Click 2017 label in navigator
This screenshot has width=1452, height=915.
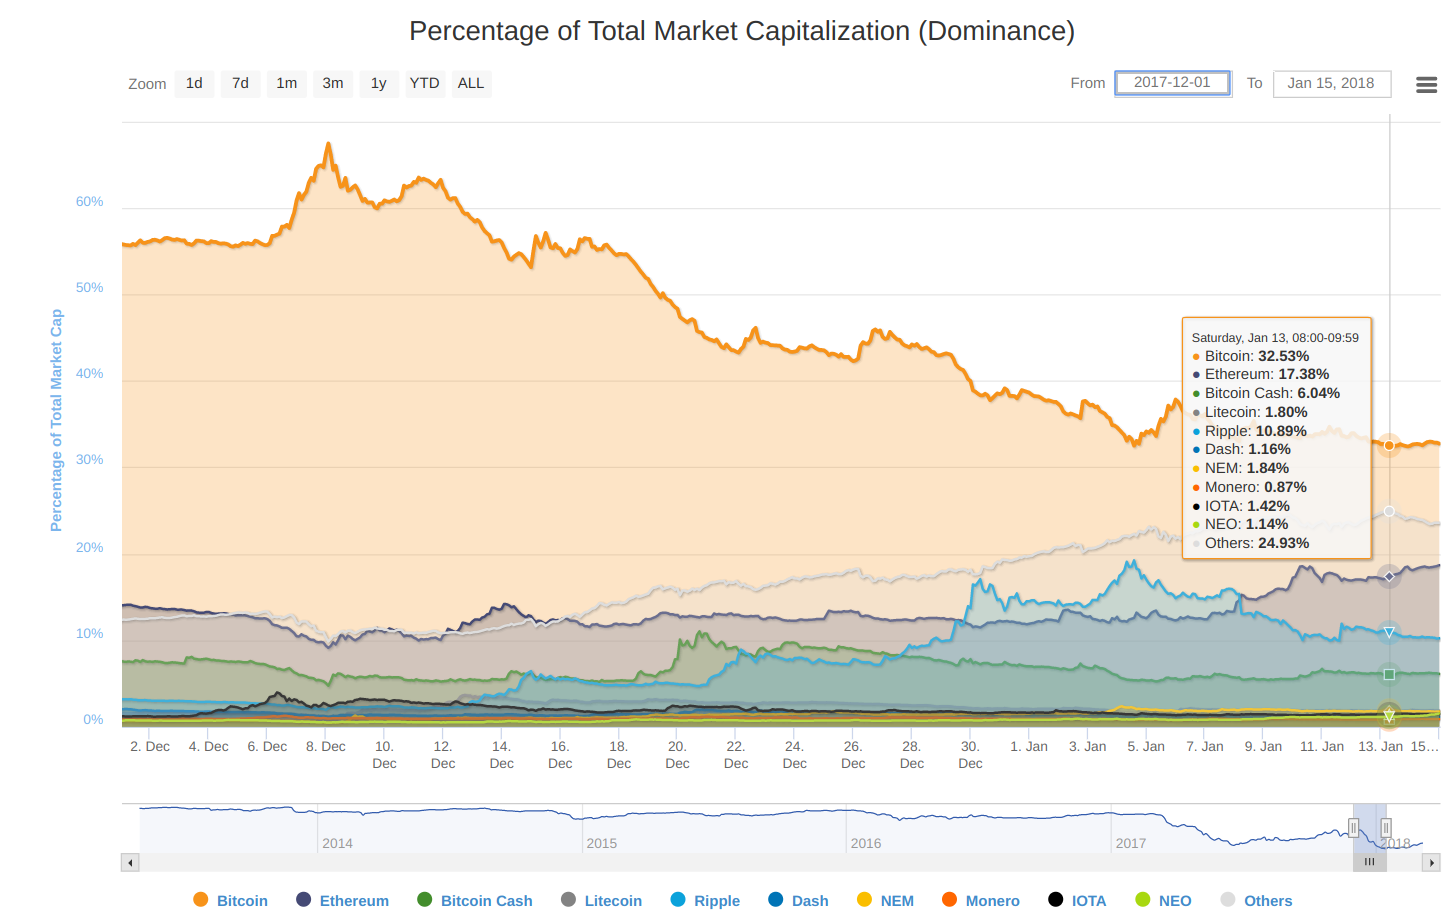click(1131, 843)
